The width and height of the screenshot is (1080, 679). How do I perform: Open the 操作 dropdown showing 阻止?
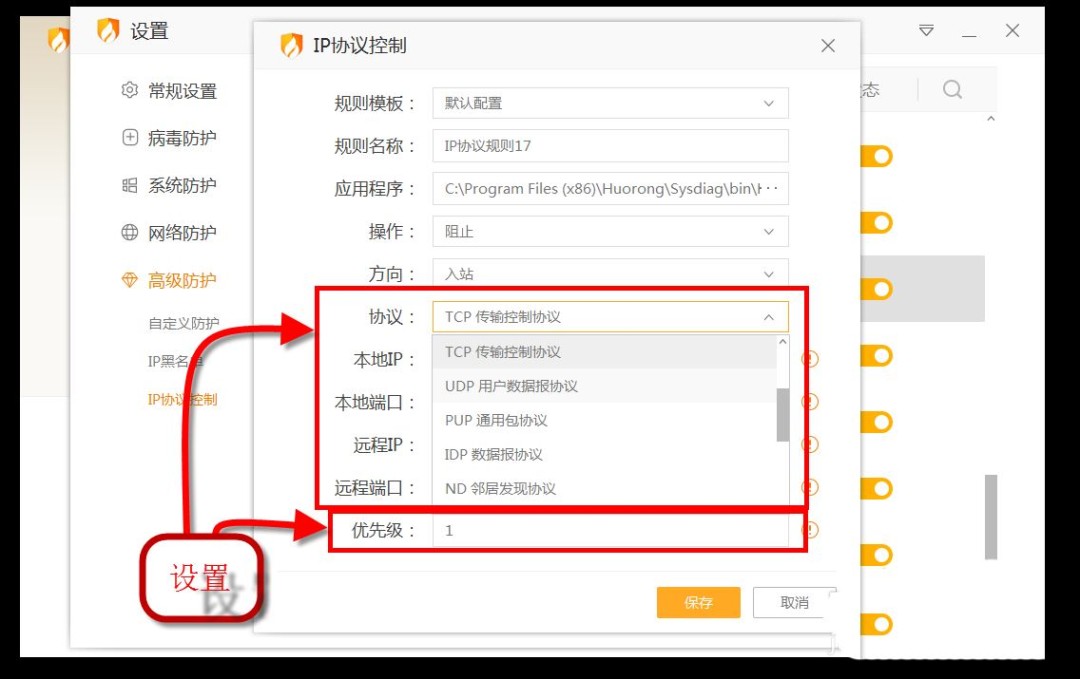coord(610,231)
